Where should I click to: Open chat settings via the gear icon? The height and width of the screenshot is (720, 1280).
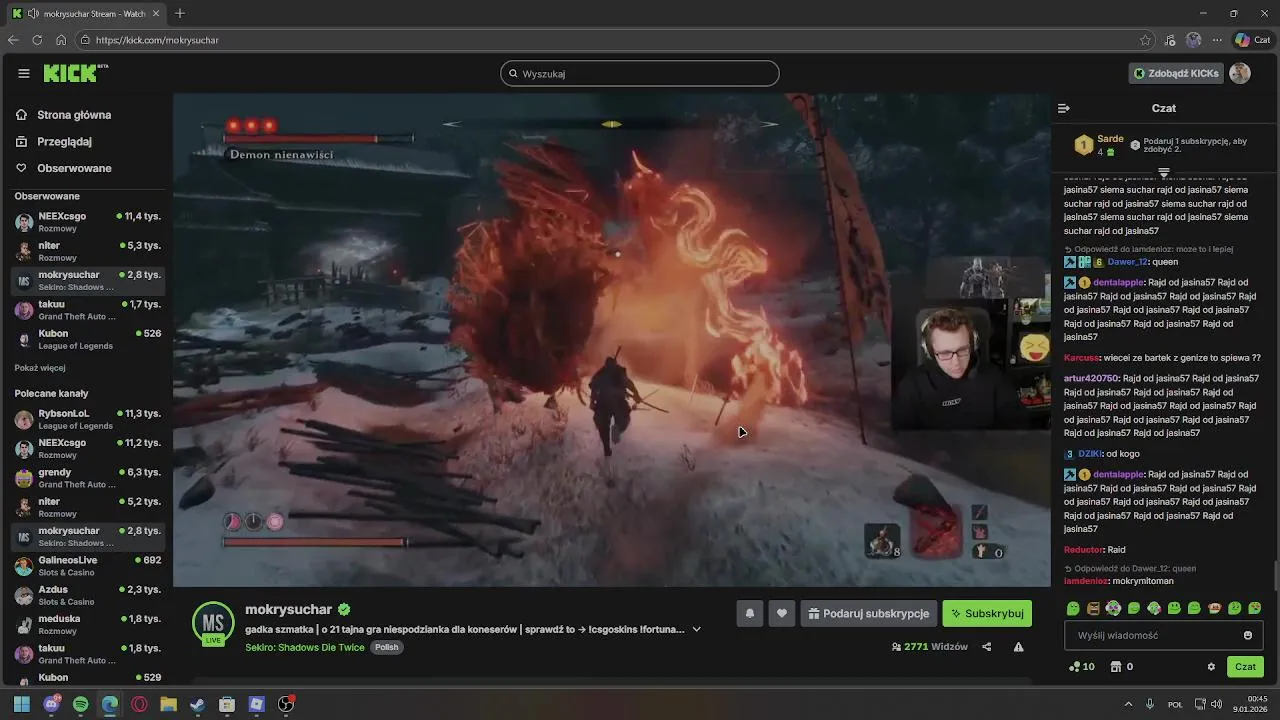point(1211,667)
